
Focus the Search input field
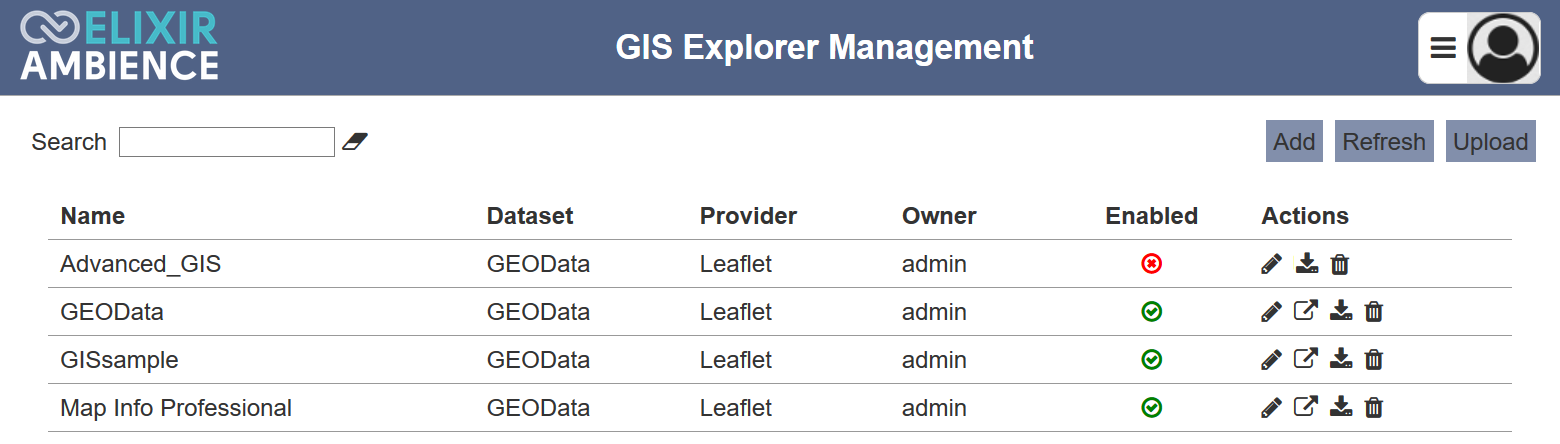227,142
